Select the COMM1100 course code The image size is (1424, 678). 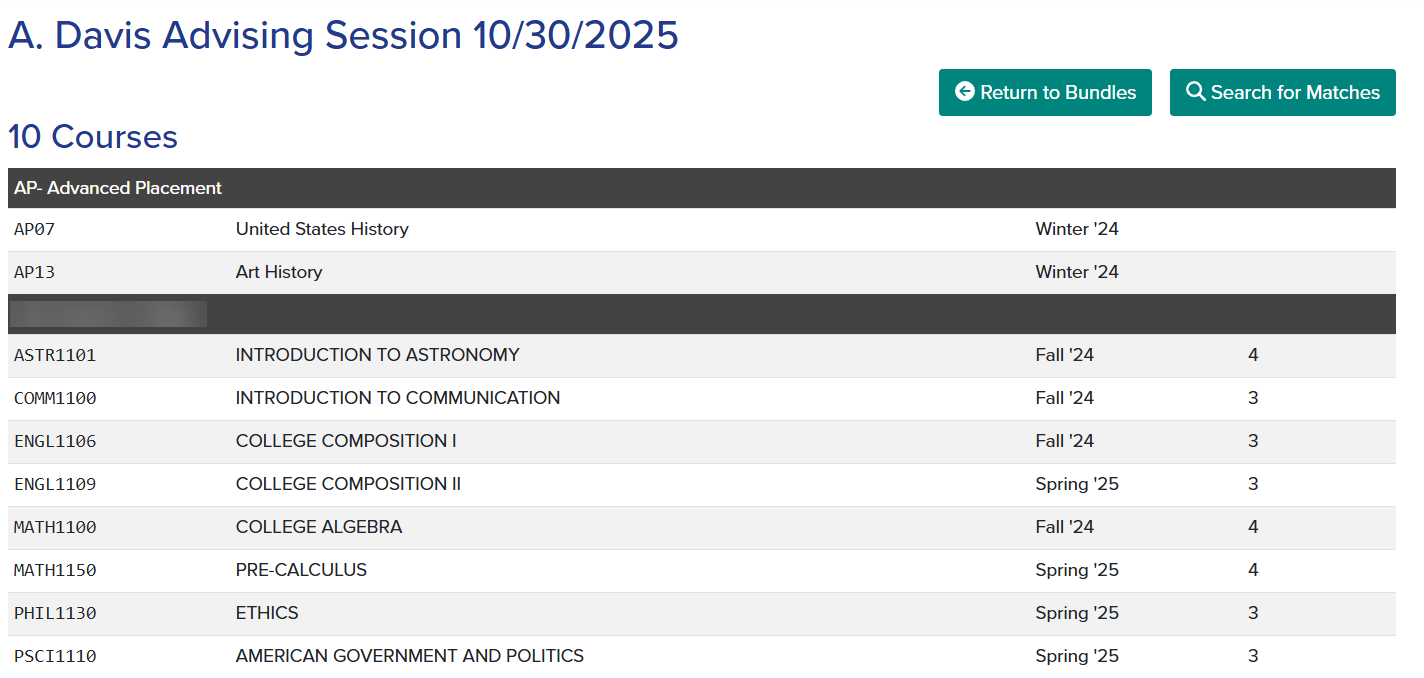[x=56, y=397]
